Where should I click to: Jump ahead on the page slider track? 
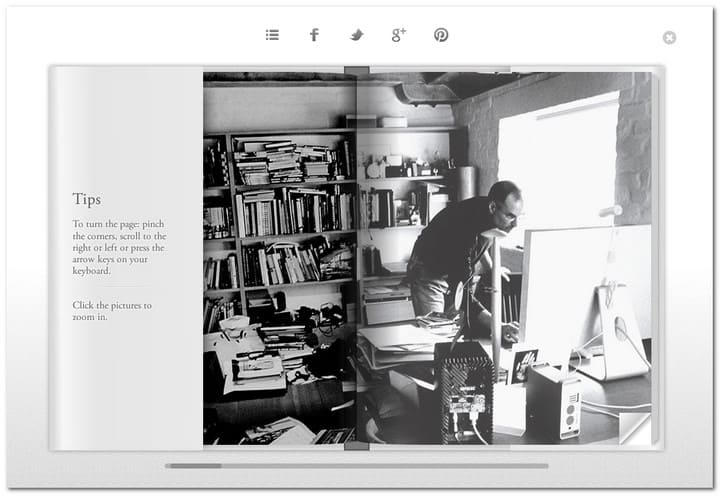400,465
